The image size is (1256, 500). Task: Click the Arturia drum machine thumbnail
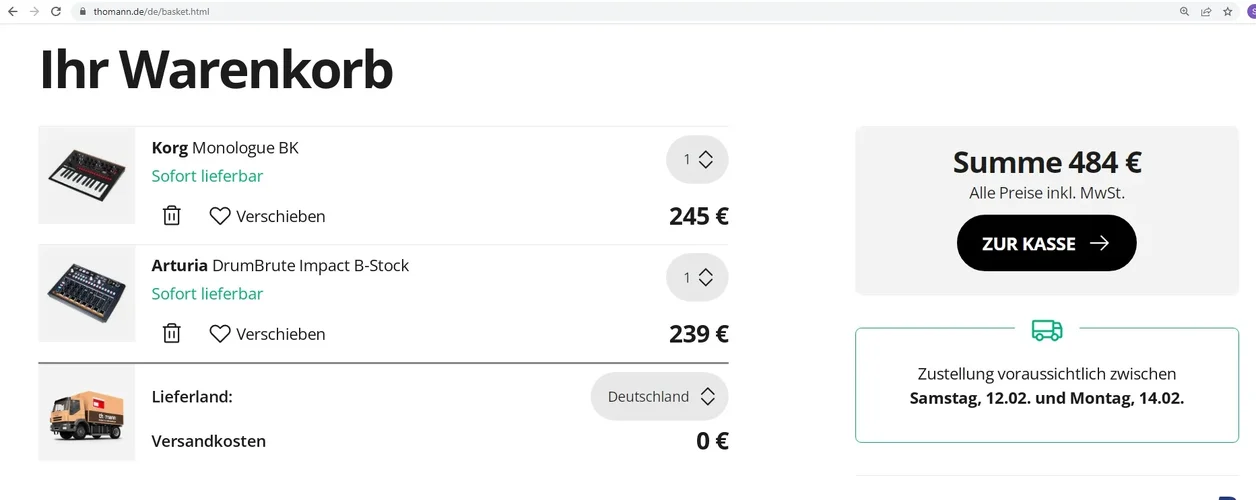coord(87,294)
